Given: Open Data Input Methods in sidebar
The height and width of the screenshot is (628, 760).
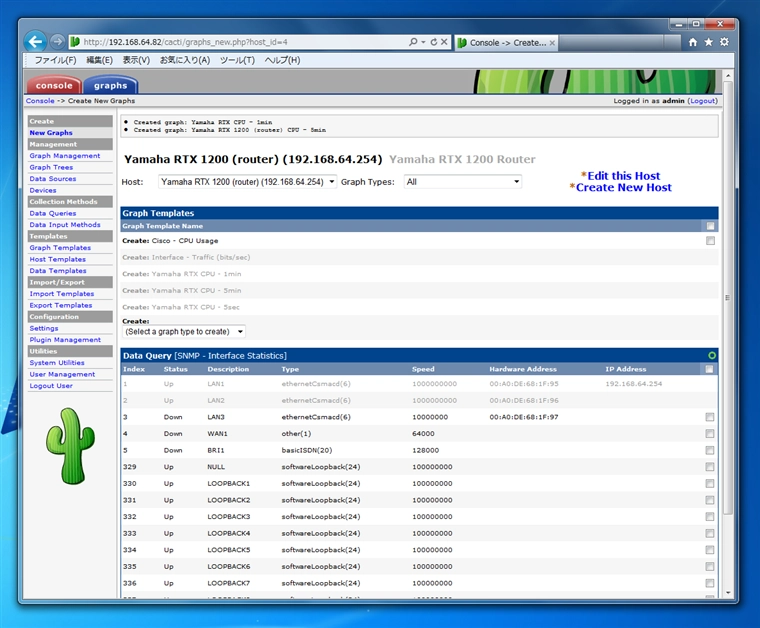Looking at the screenshot, I should [x=65, y=225].
